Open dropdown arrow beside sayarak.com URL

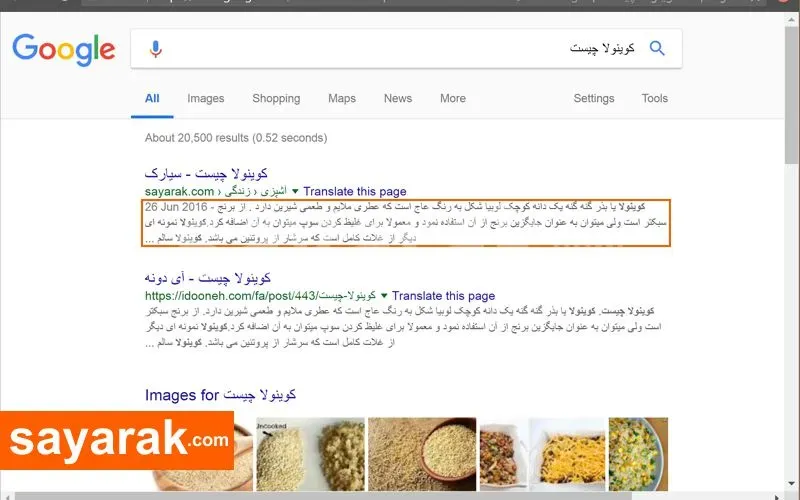[x=295, y=191]
